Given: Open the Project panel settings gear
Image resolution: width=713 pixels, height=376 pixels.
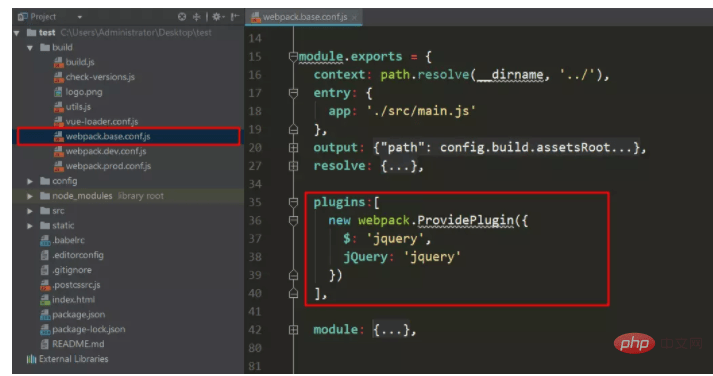Looking at the screenshot, I should coord(216,17).
